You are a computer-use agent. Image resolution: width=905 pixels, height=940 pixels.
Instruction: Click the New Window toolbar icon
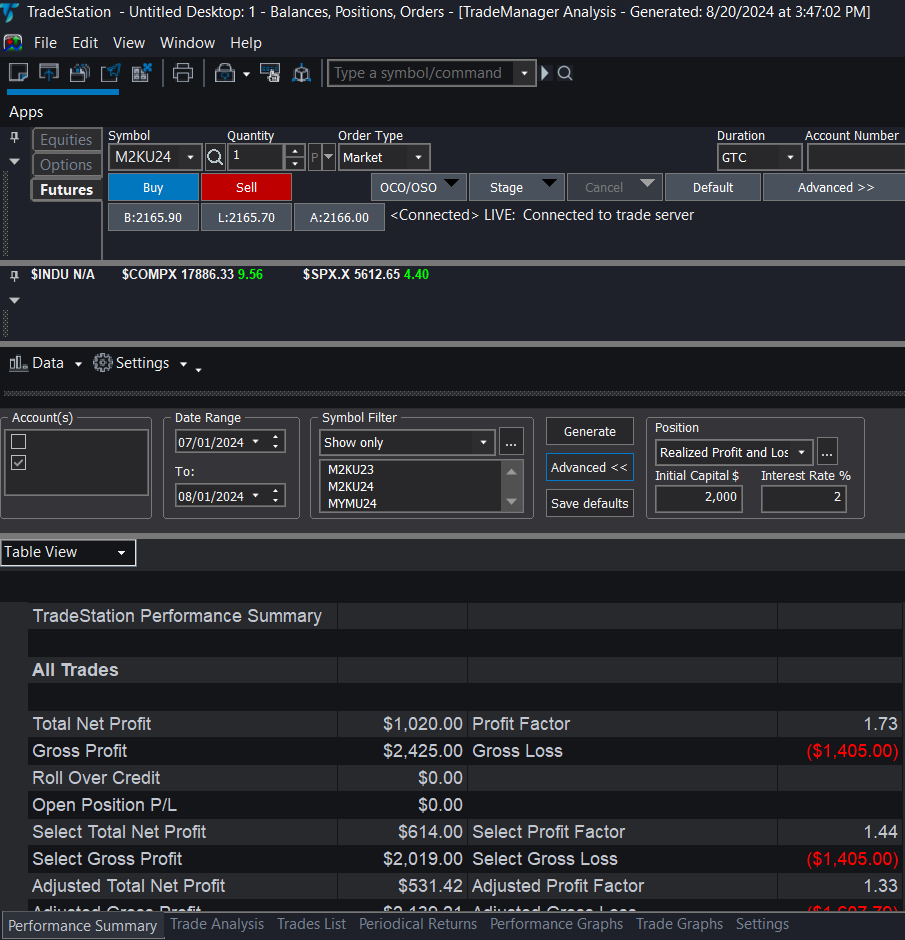click(x=19, y=73)
